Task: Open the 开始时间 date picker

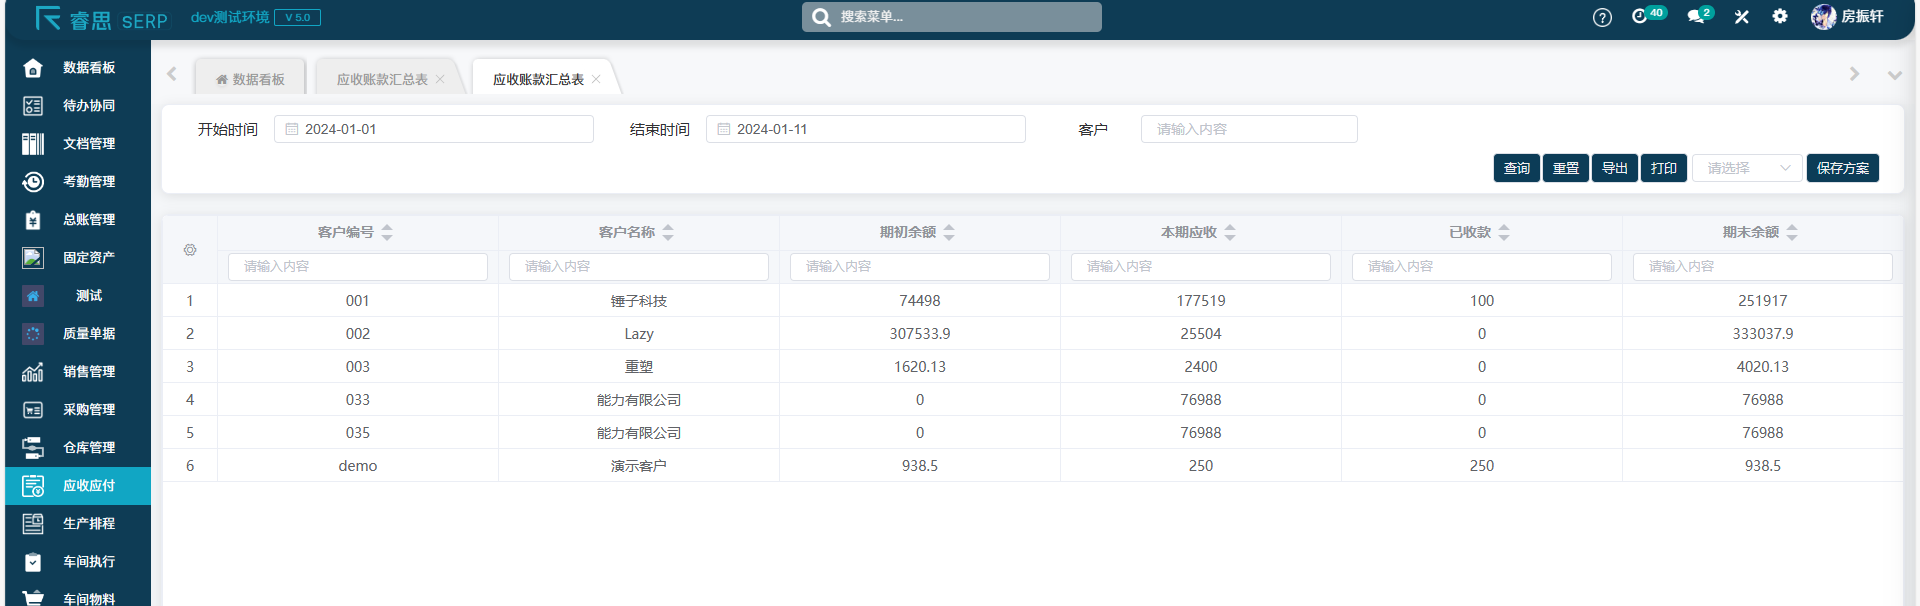Action: 434,129
